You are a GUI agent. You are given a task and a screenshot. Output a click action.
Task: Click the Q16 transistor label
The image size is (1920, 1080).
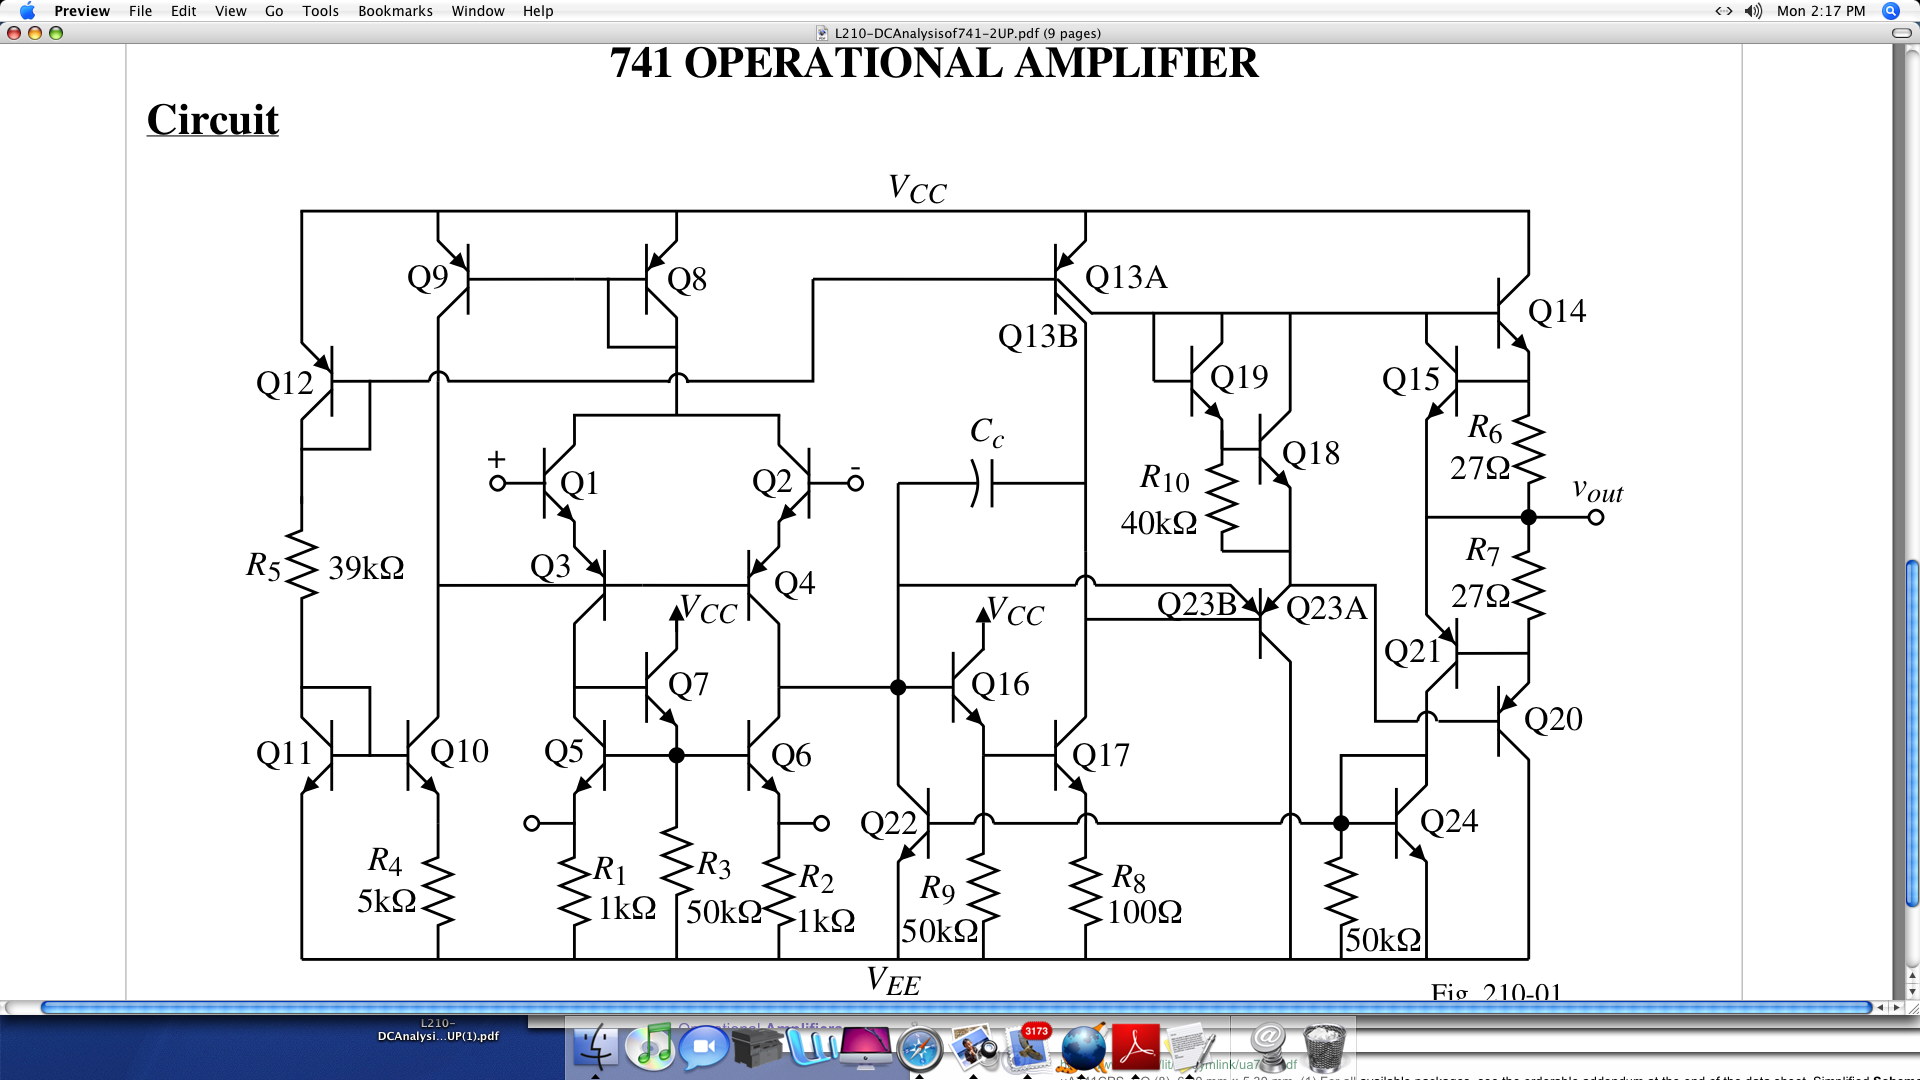[1000, 684]
